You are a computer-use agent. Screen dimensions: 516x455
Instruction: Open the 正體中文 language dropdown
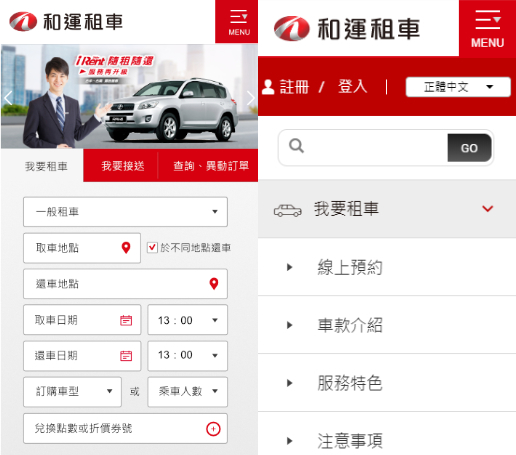pyautogui.click(x=458, y=87)
